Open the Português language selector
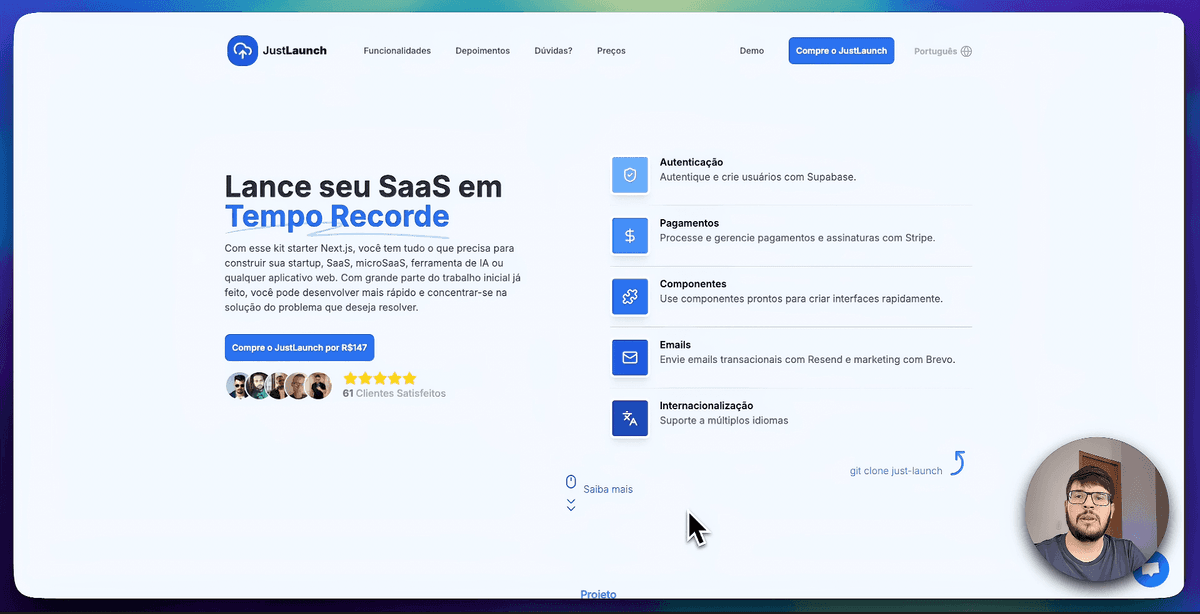This screenshot has height=614, width=1200. pyautogui.click(x=943, y=51)
